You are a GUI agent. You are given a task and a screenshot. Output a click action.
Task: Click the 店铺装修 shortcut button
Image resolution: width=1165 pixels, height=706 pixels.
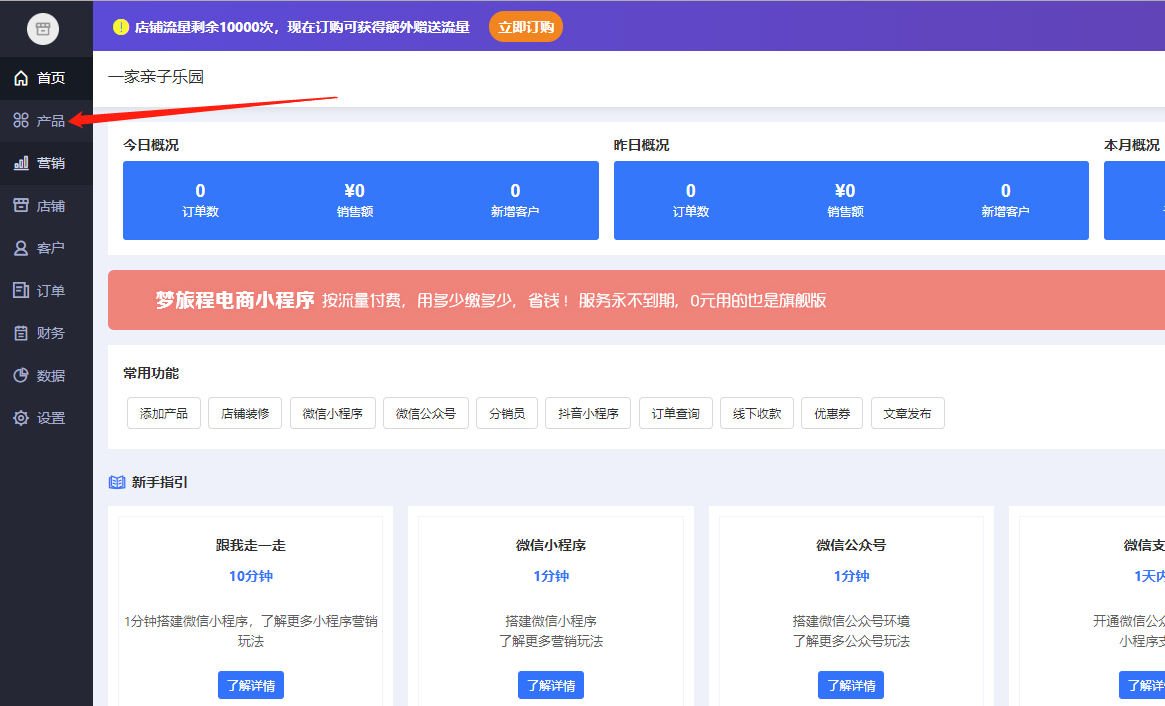(x=245, y=413)
